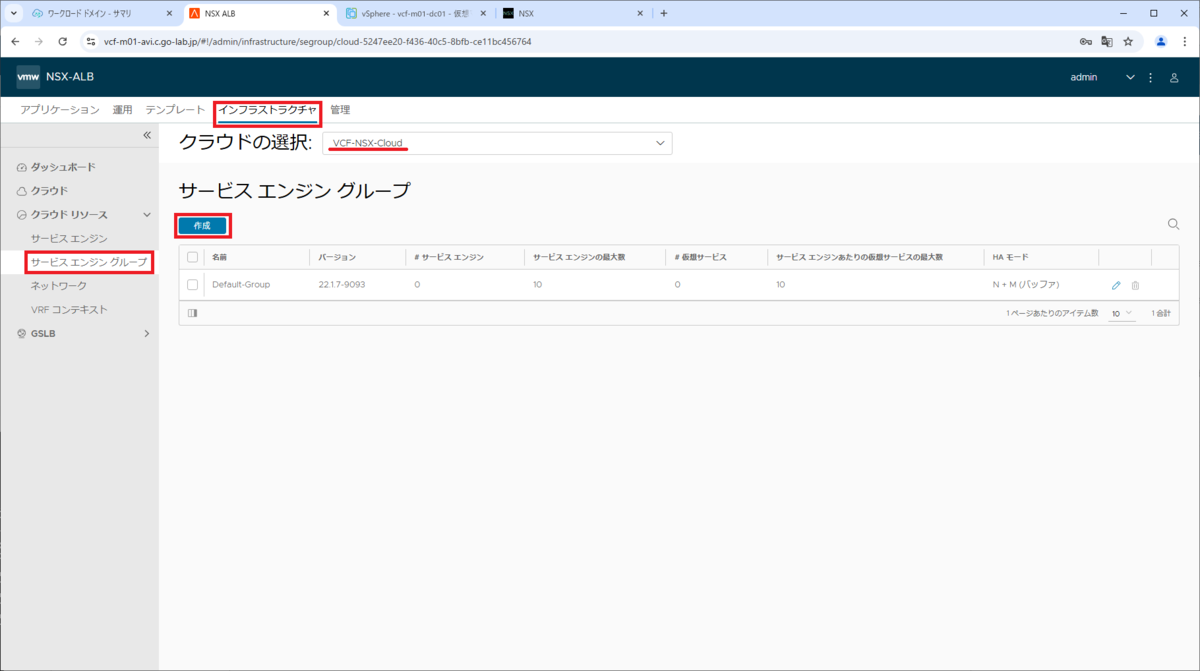Close the NSX ALB browser tab
The width and height of the screenshot is (1200, 671).
pyautogui.click(x=326, y=13)
